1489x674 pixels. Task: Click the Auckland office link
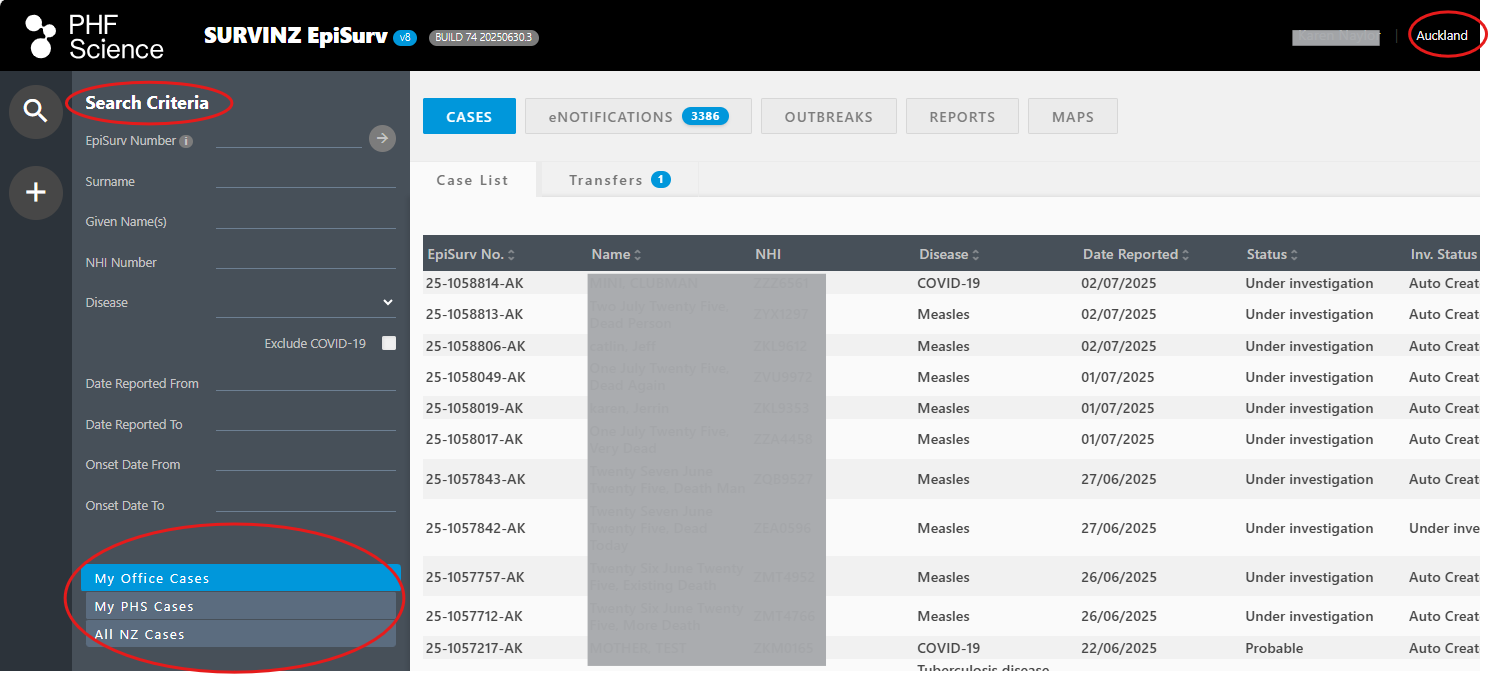(1442, 36)
